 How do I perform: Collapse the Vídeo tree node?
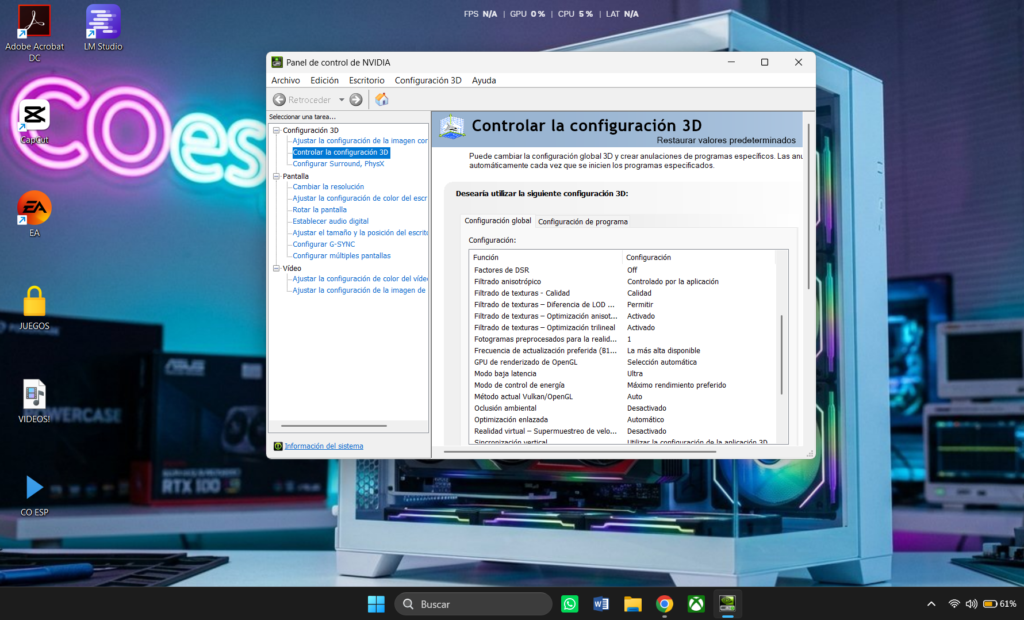tap(276, 268)
